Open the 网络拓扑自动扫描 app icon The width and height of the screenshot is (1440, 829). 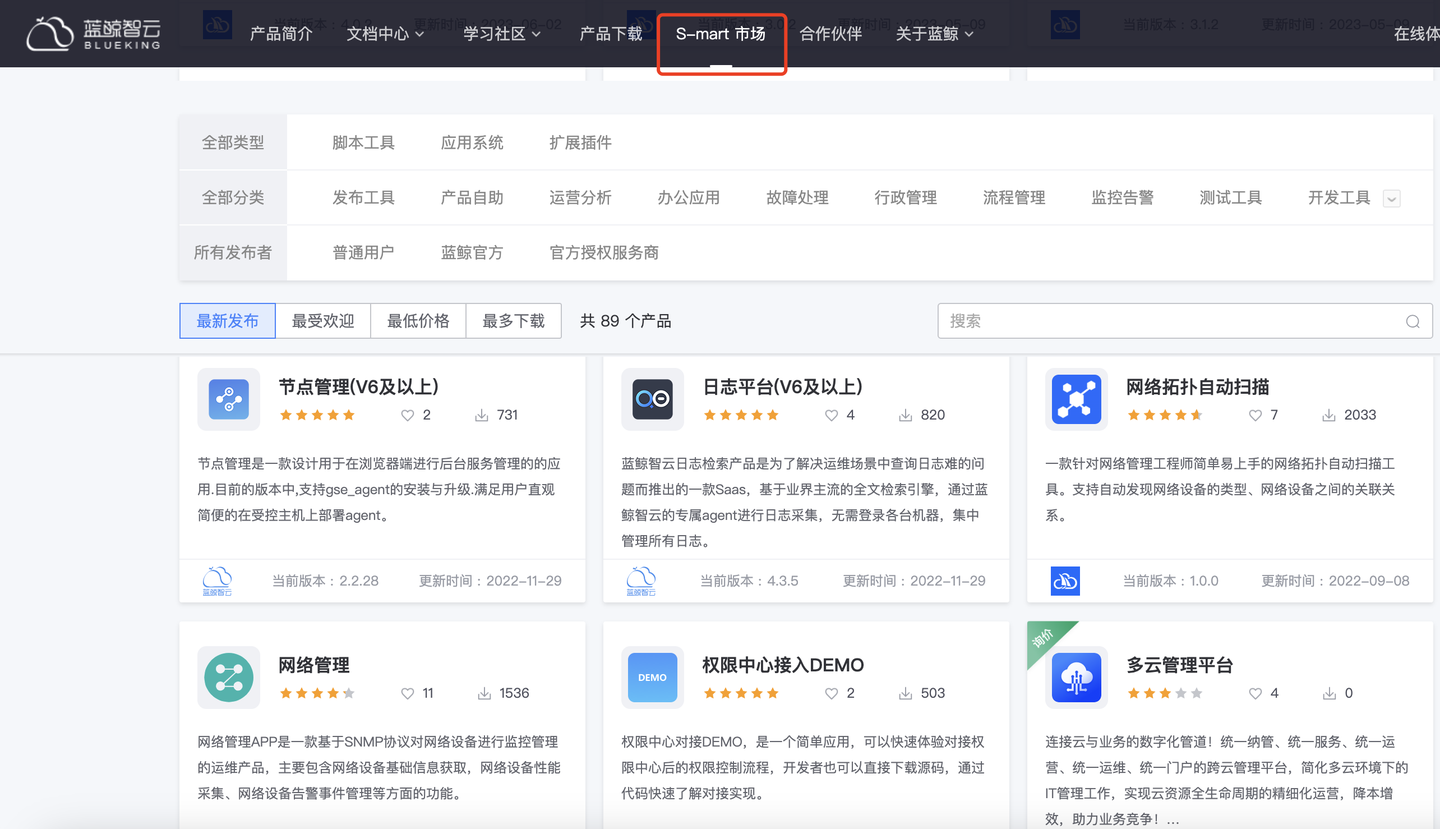point(1076,399)
